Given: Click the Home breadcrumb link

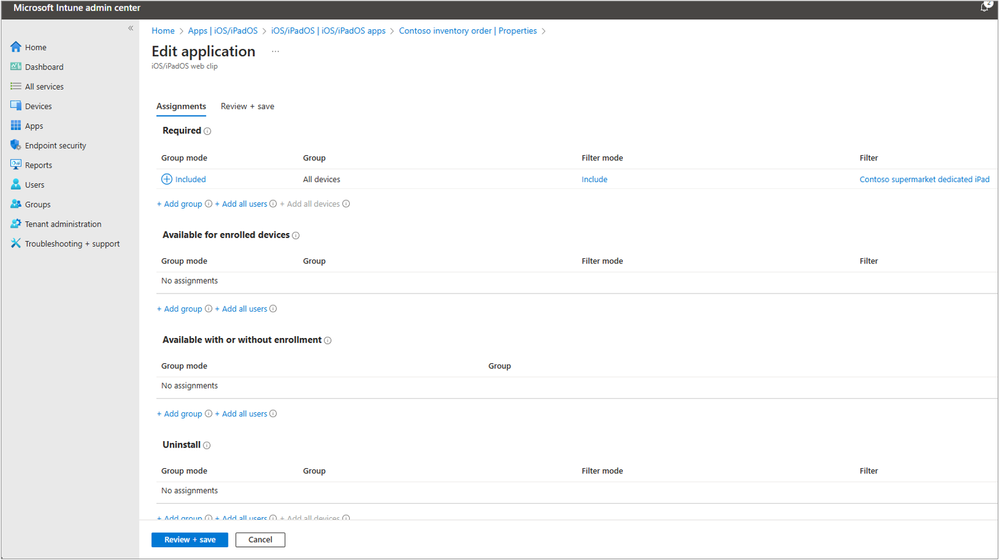Looking at the screenshot, I should pyautogui.click(x=163, y=31).
